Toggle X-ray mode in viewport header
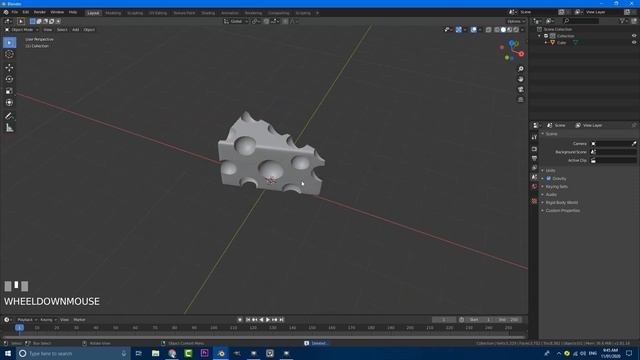 point(489,30)
